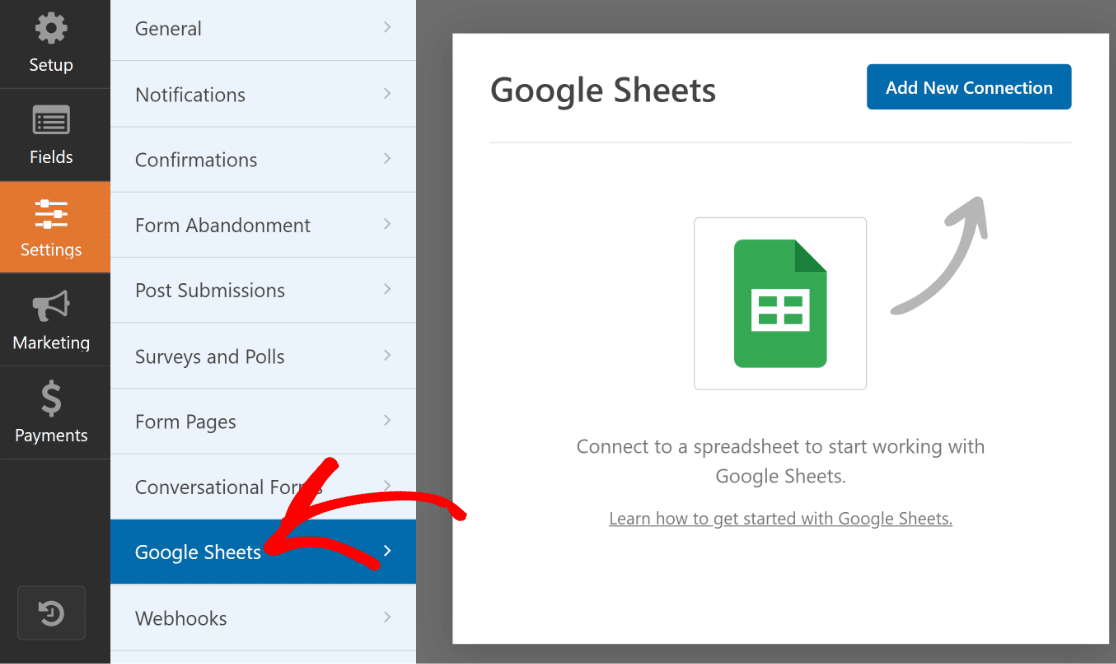The width and height of the screenshot is (1116, 664).
Task: Select the Settings sliders icon
Action: point(51,214)
